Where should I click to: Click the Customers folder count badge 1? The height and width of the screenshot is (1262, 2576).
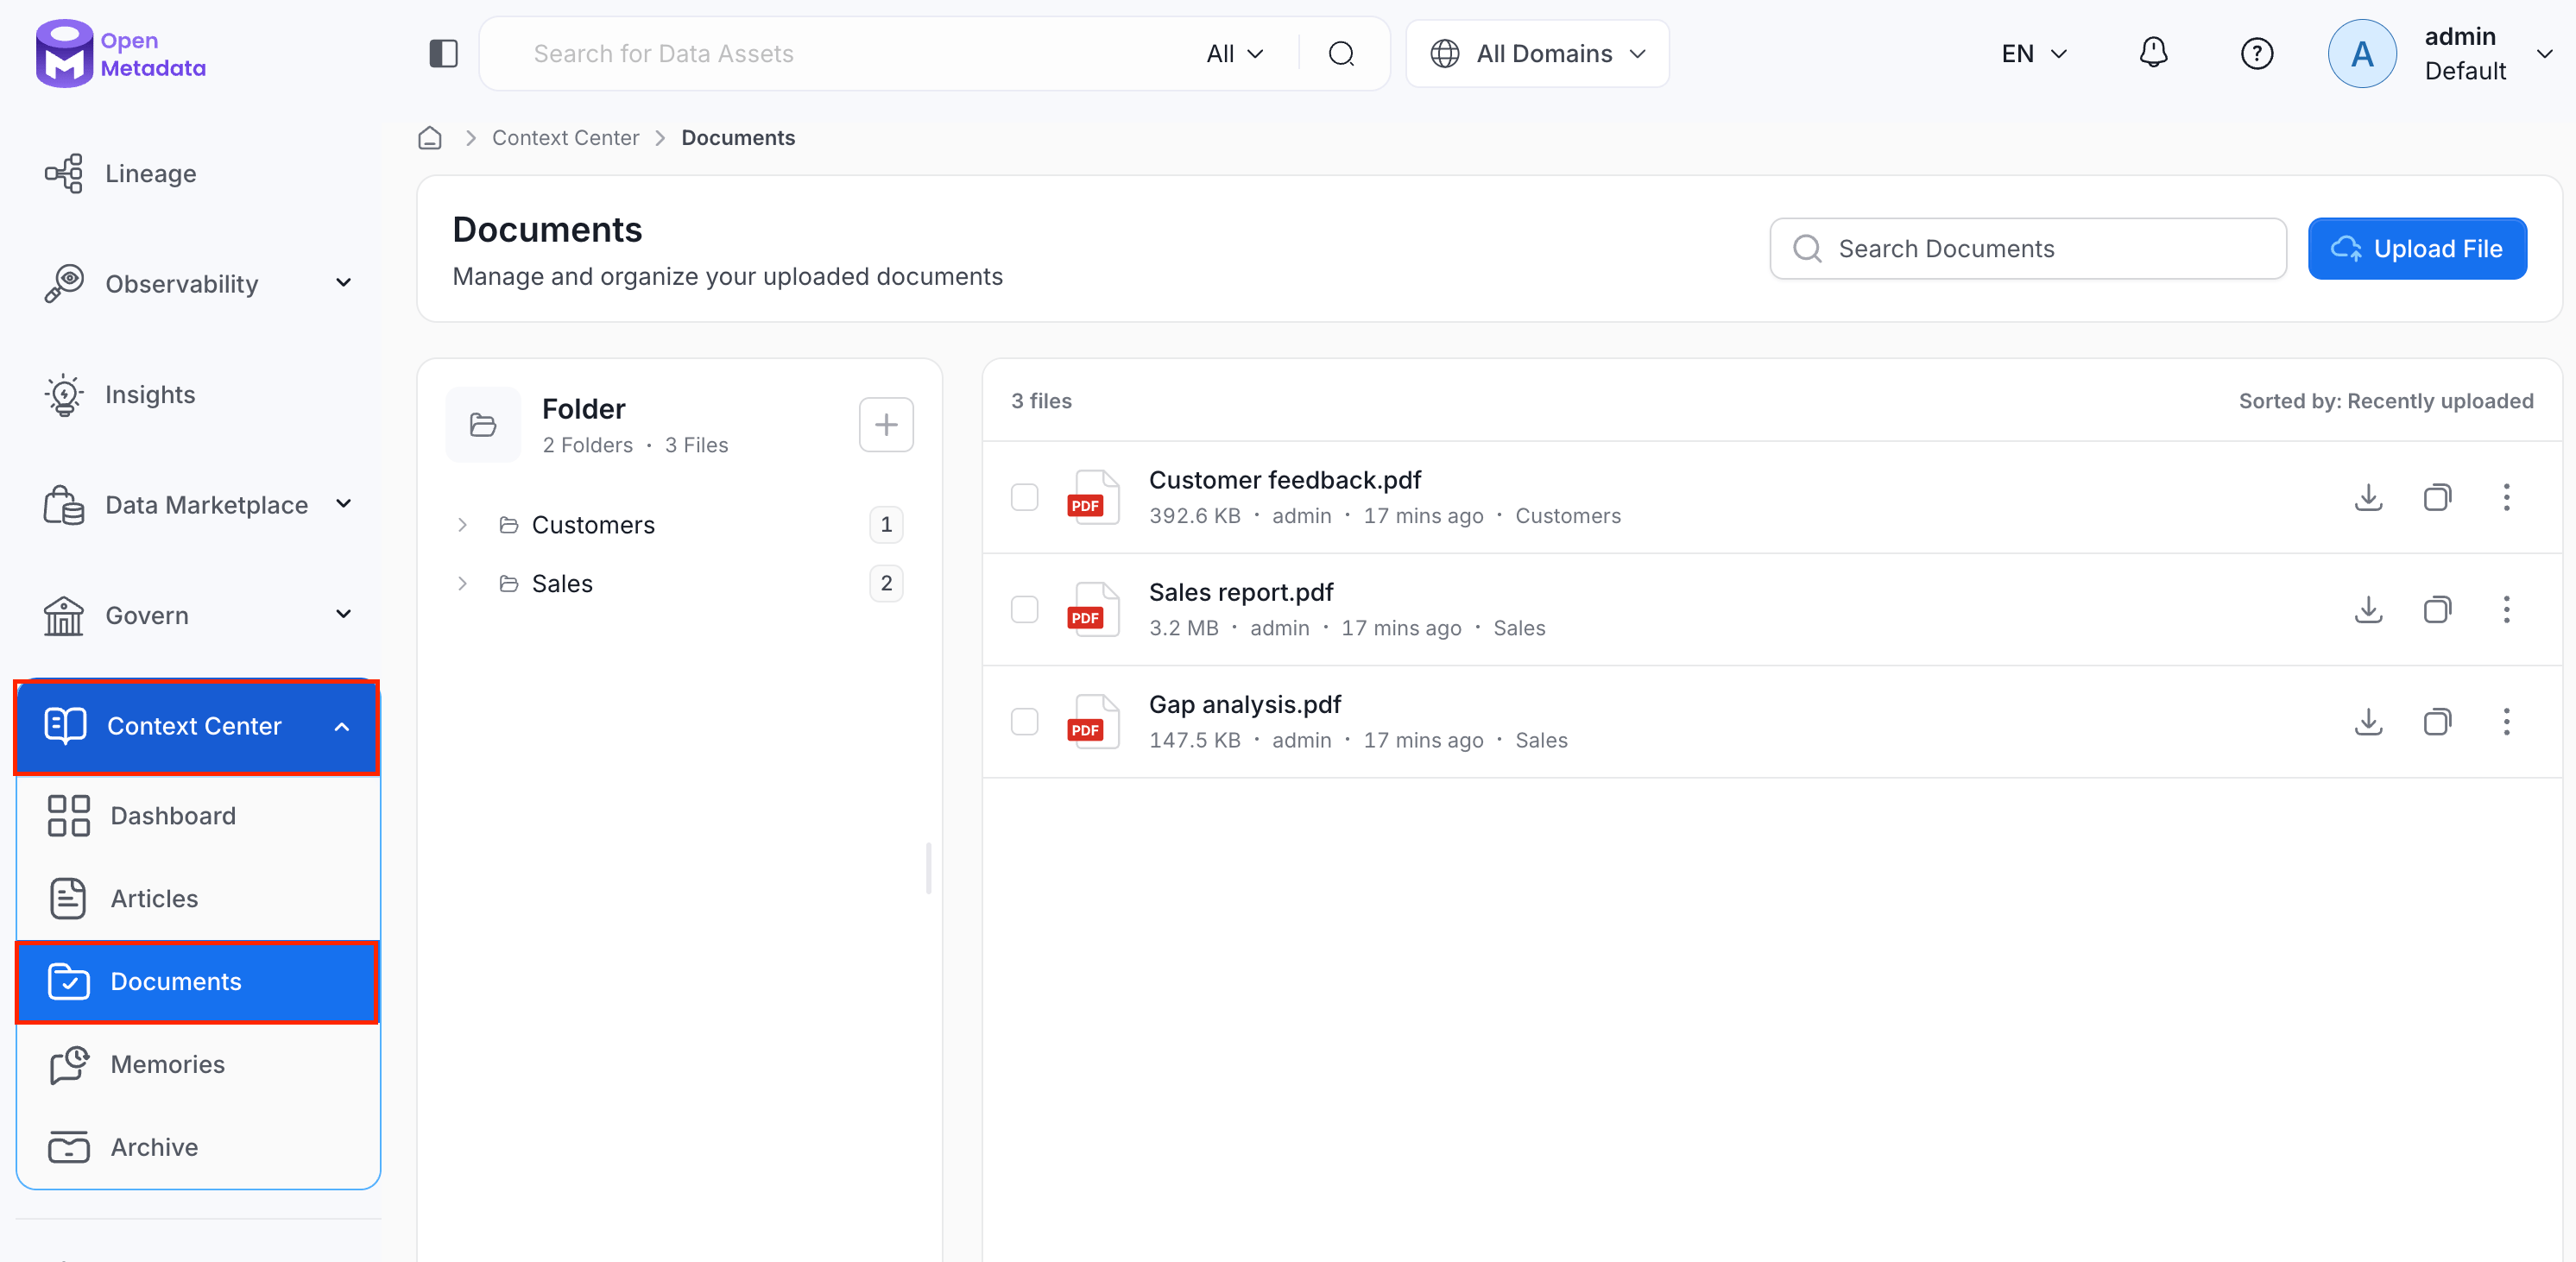pyautogui.click(x=886, y=525)
